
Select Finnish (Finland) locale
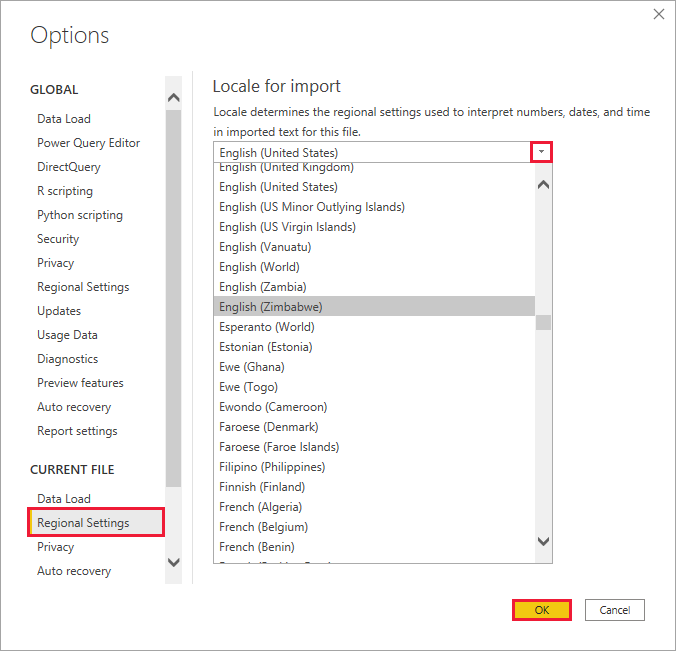[374, 487]
